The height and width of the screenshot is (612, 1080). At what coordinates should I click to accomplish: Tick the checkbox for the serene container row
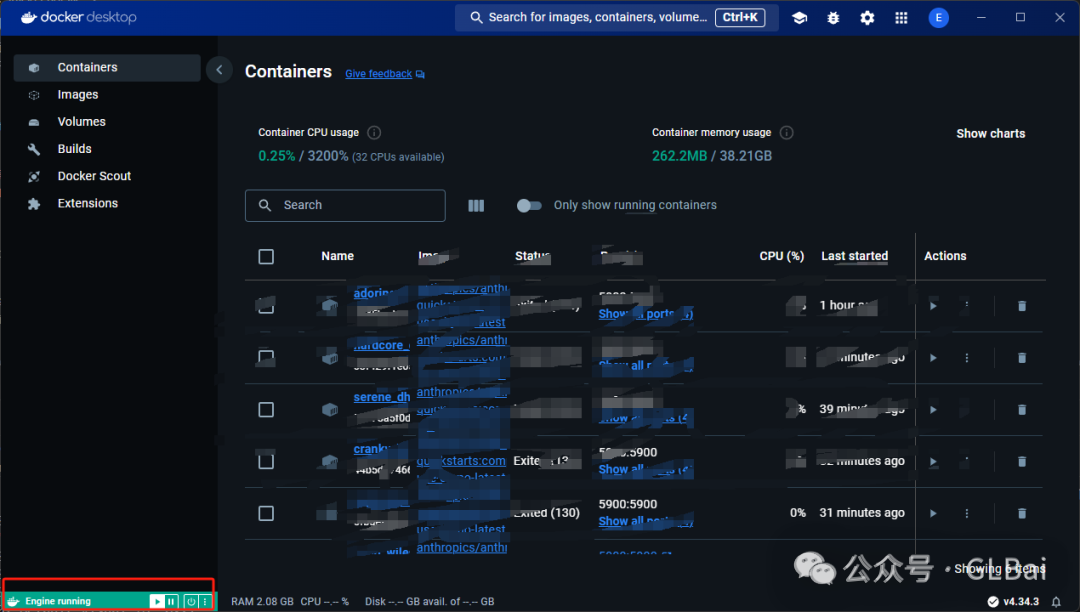[266, 410]
